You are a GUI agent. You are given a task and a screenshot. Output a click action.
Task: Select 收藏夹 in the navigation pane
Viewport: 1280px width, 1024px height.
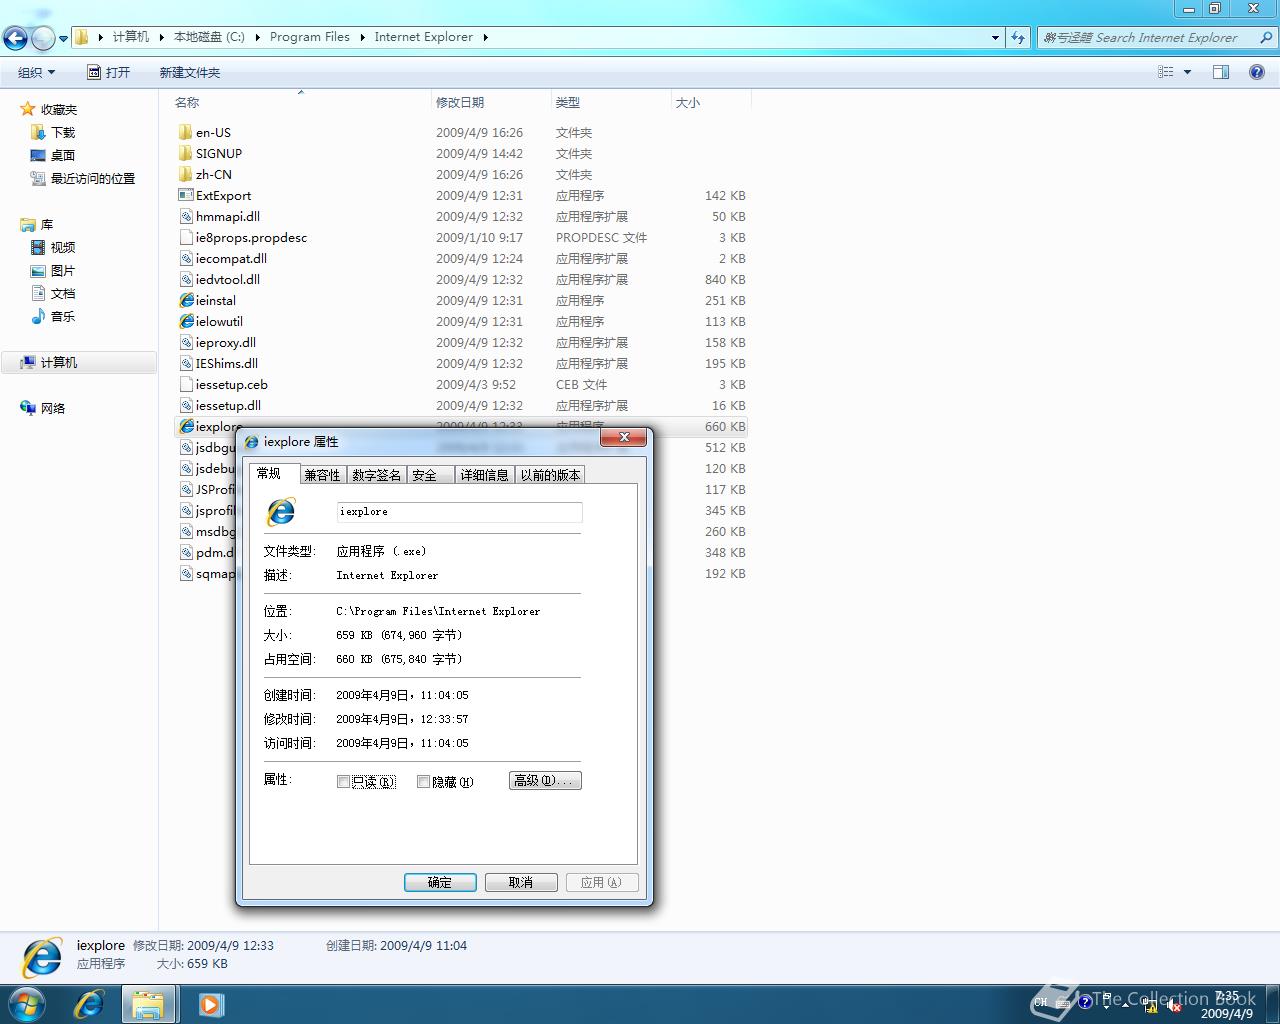coord(58,109)
